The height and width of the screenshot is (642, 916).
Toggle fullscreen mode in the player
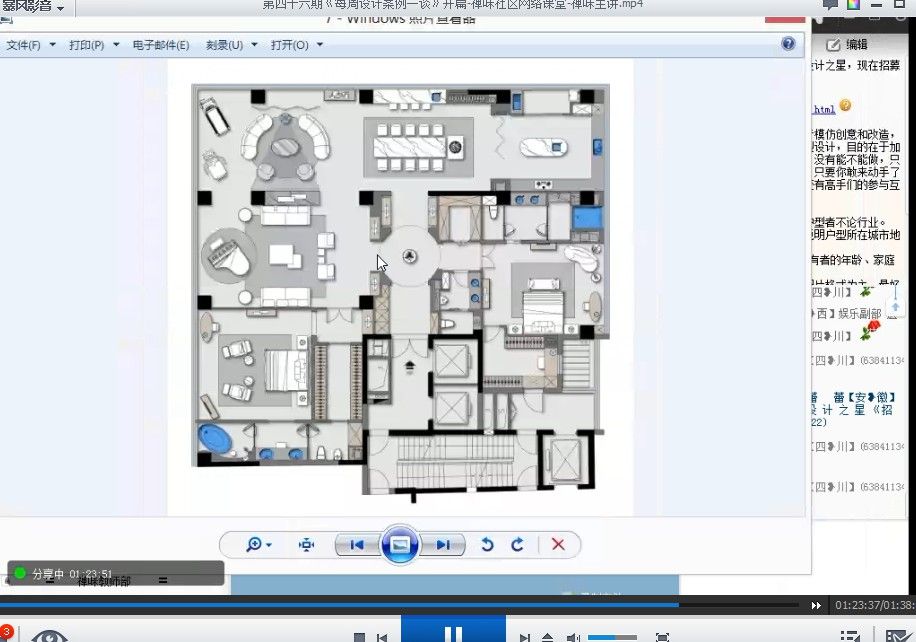point(662,637)
